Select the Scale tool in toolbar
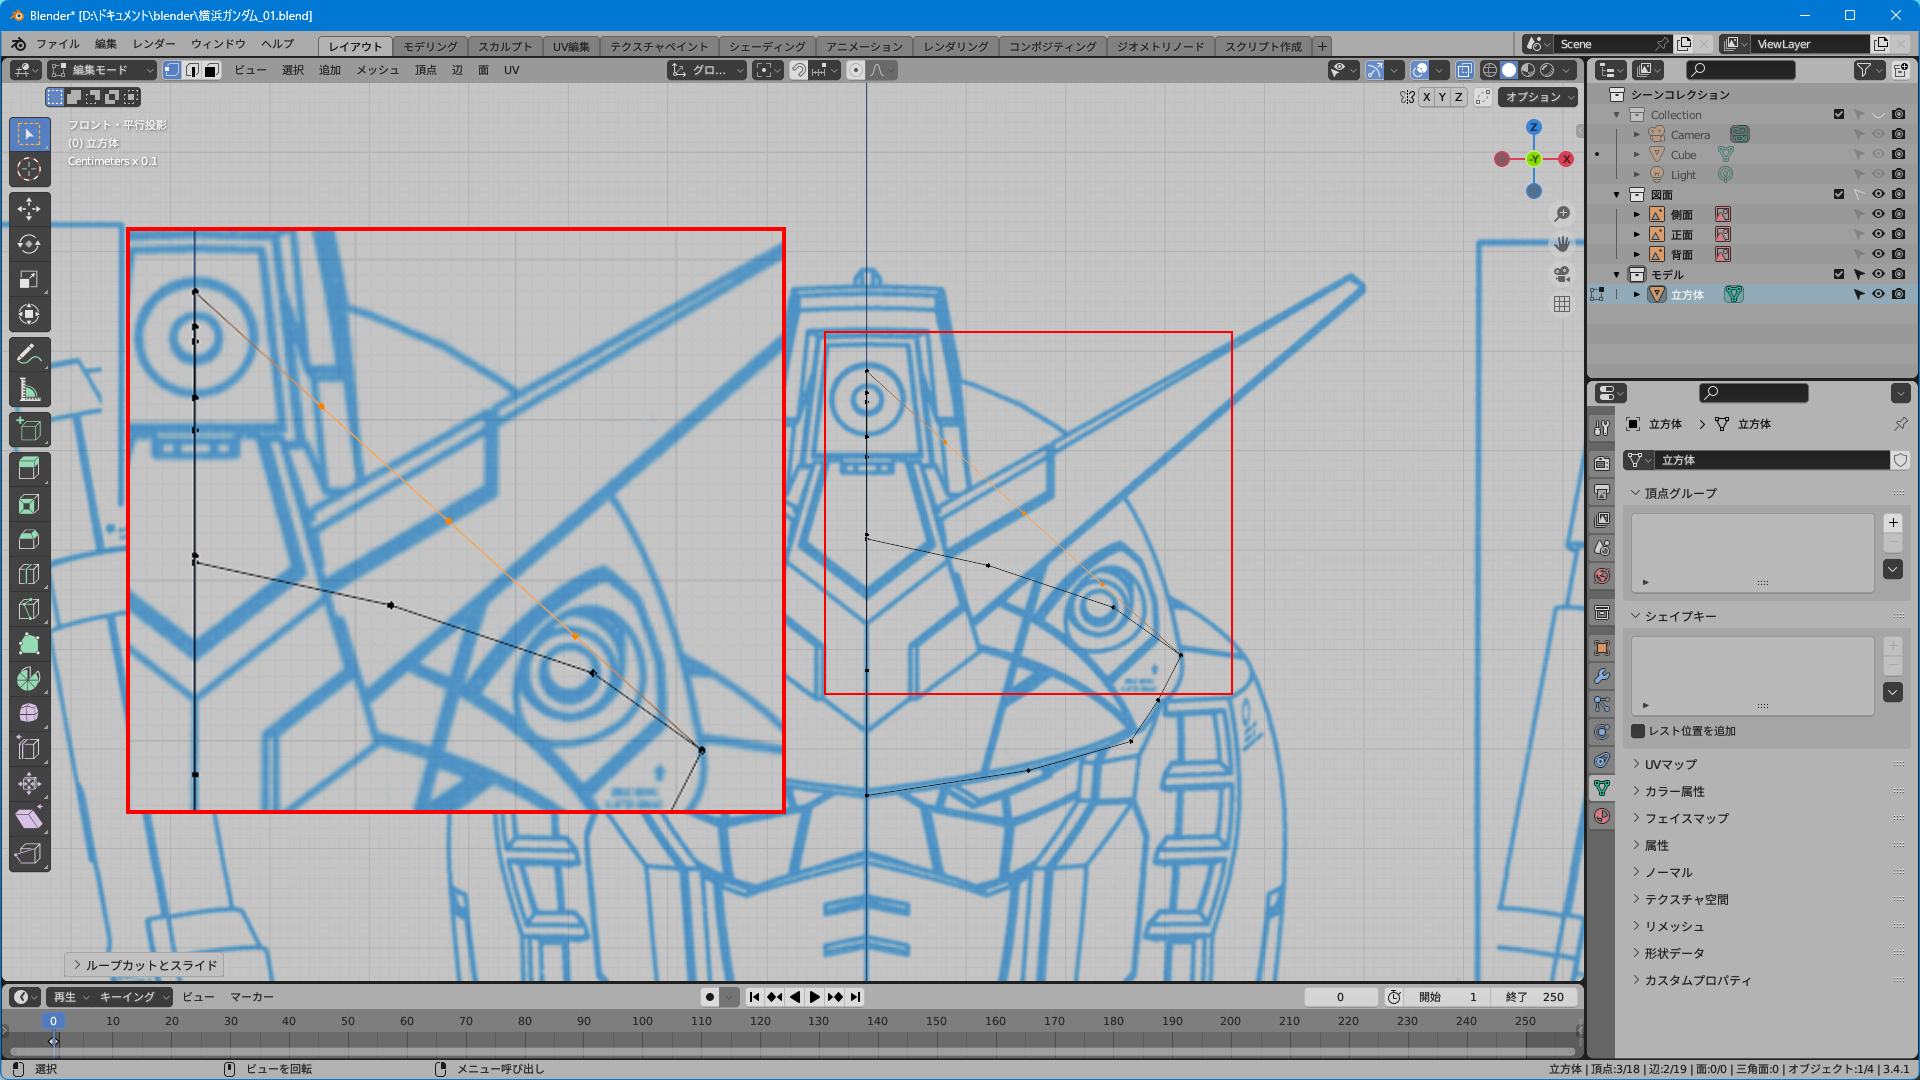1920x1080 pixels. 29,280
